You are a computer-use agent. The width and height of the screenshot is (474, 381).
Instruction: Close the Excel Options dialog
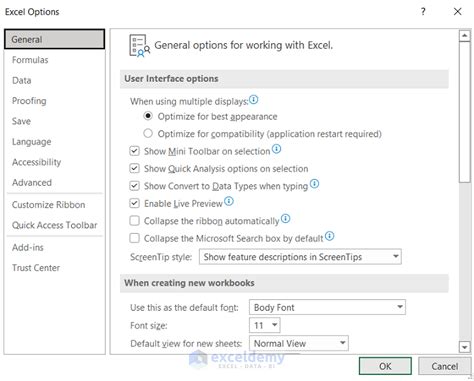click(x=458, y=12)
